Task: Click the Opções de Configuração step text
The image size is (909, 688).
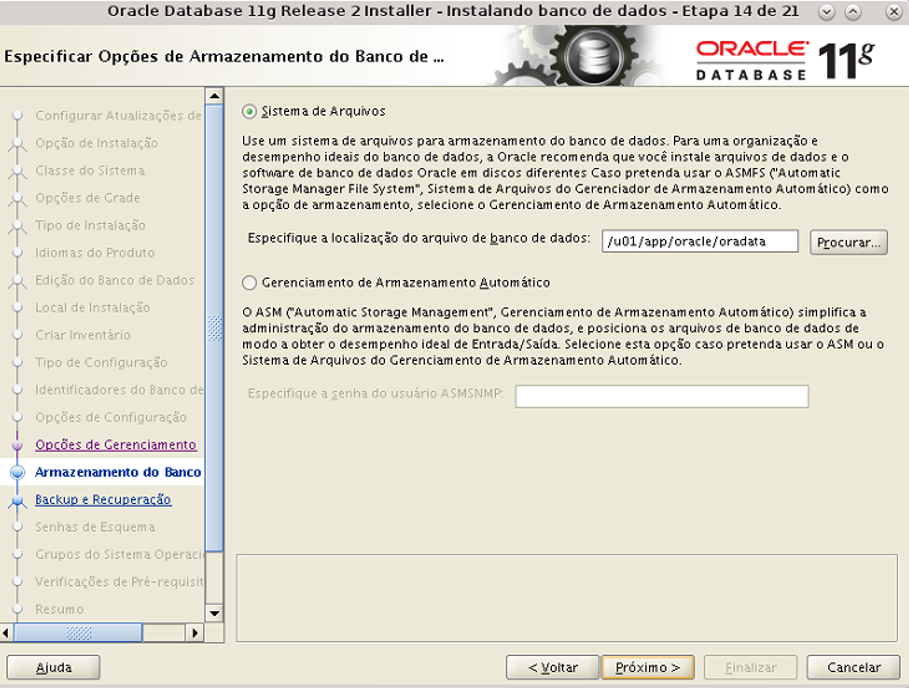Action: tap(111, 417)
